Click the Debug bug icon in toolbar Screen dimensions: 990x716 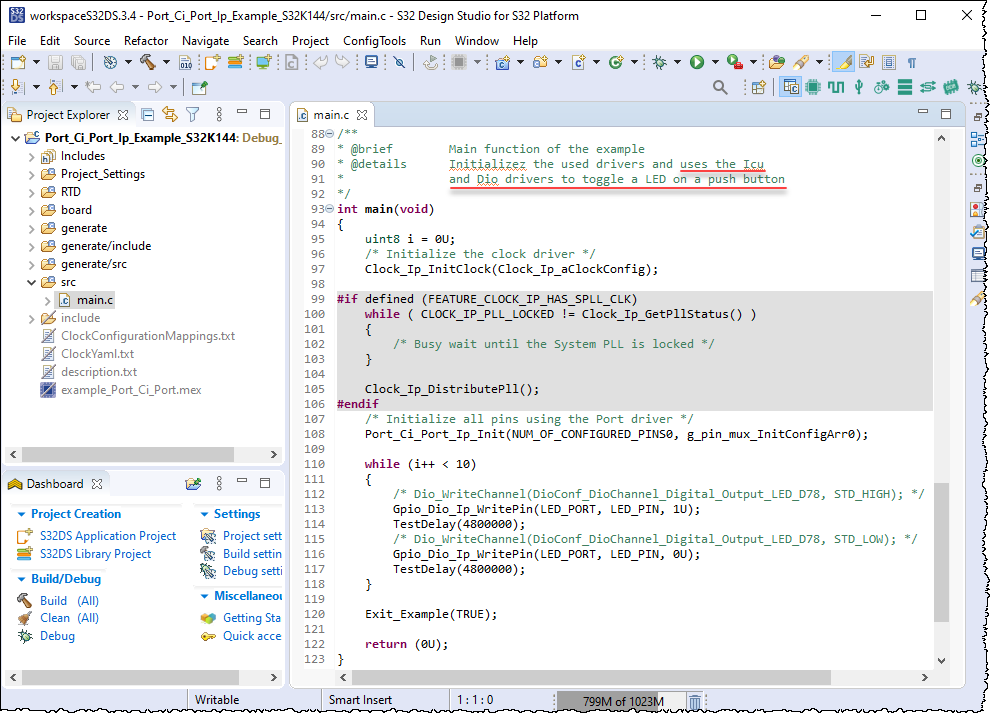coord(660,62)
